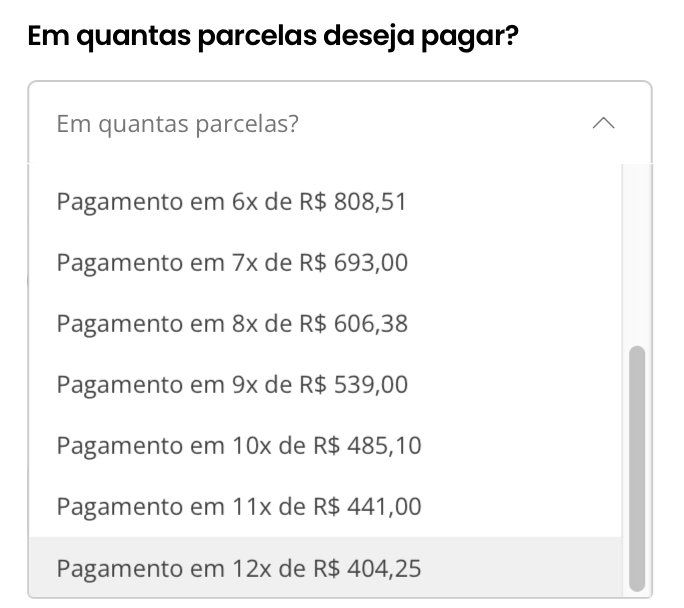Viewport: 684px width, 608px height.
Task: Click the 'Em quantas parcelas?' select field
Action: click(340, 124)
